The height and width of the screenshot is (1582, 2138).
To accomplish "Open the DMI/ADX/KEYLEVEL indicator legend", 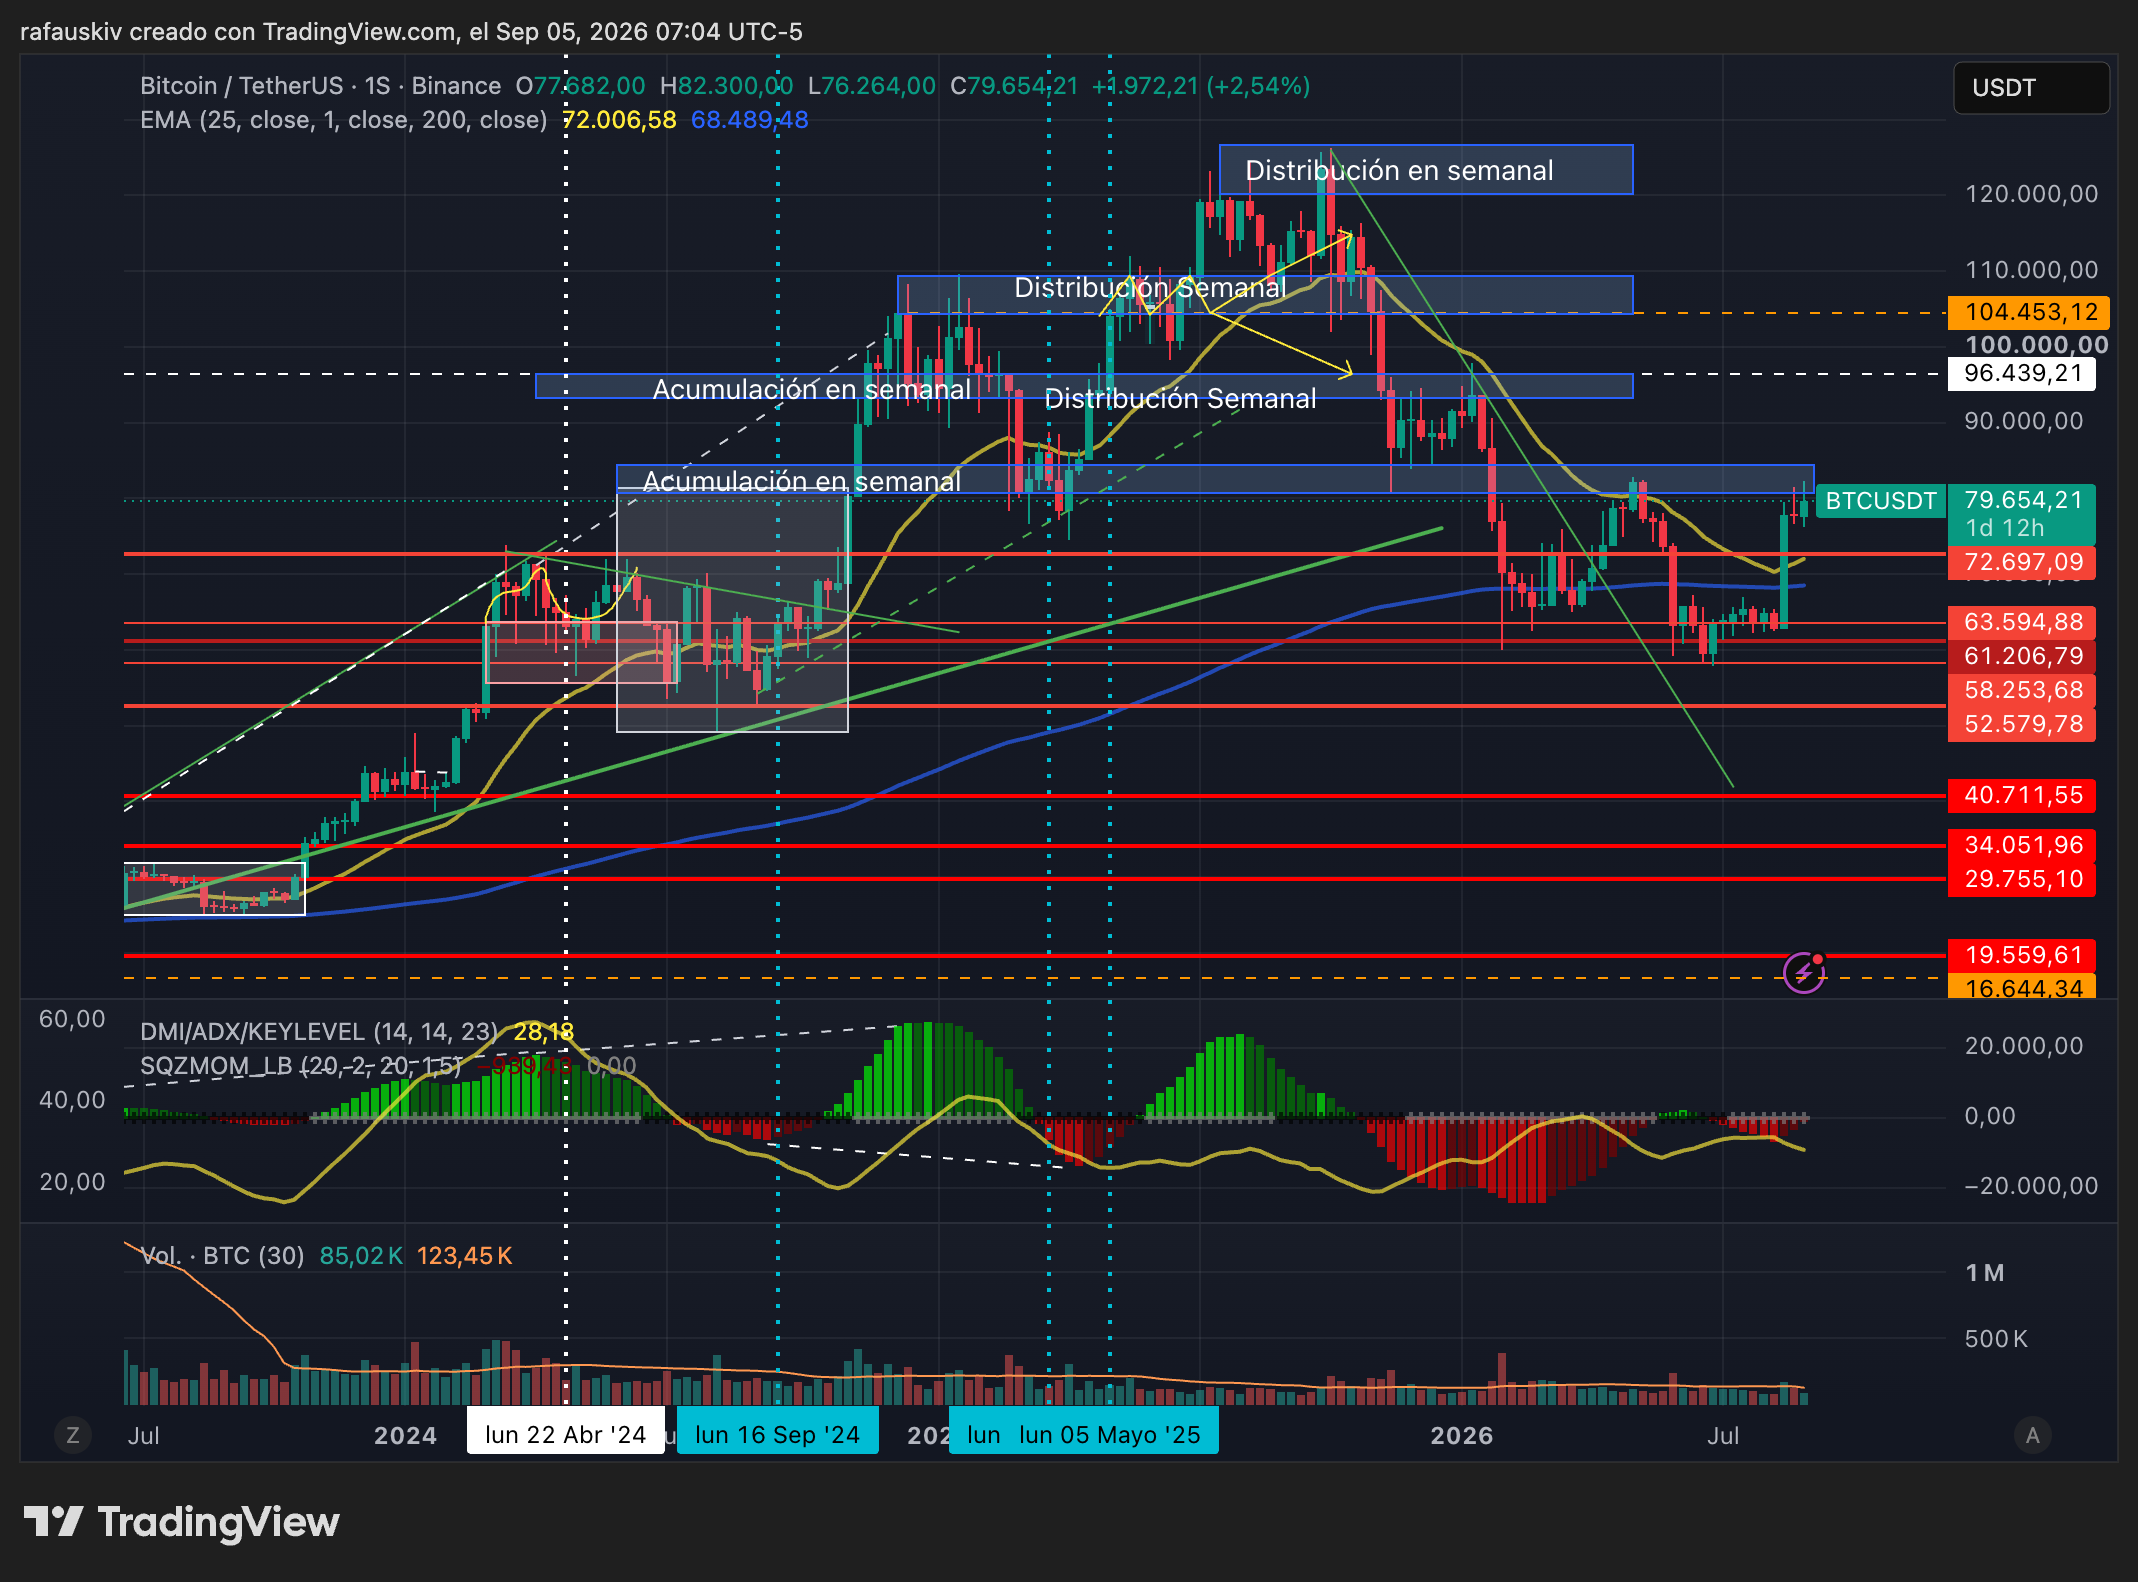I will click(x=318, y=1032).
